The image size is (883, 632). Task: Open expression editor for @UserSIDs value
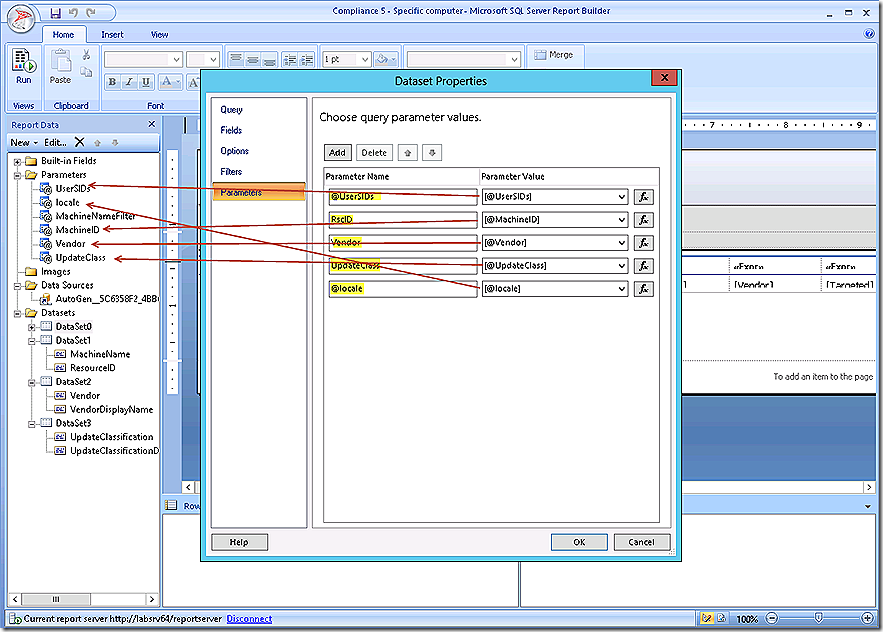644,197
